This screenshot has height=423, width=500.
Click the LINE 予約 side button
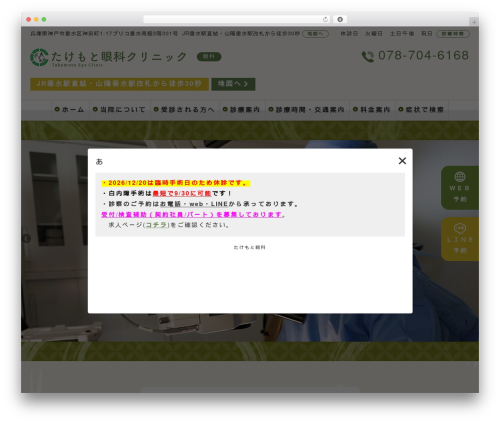coord(460,239)
